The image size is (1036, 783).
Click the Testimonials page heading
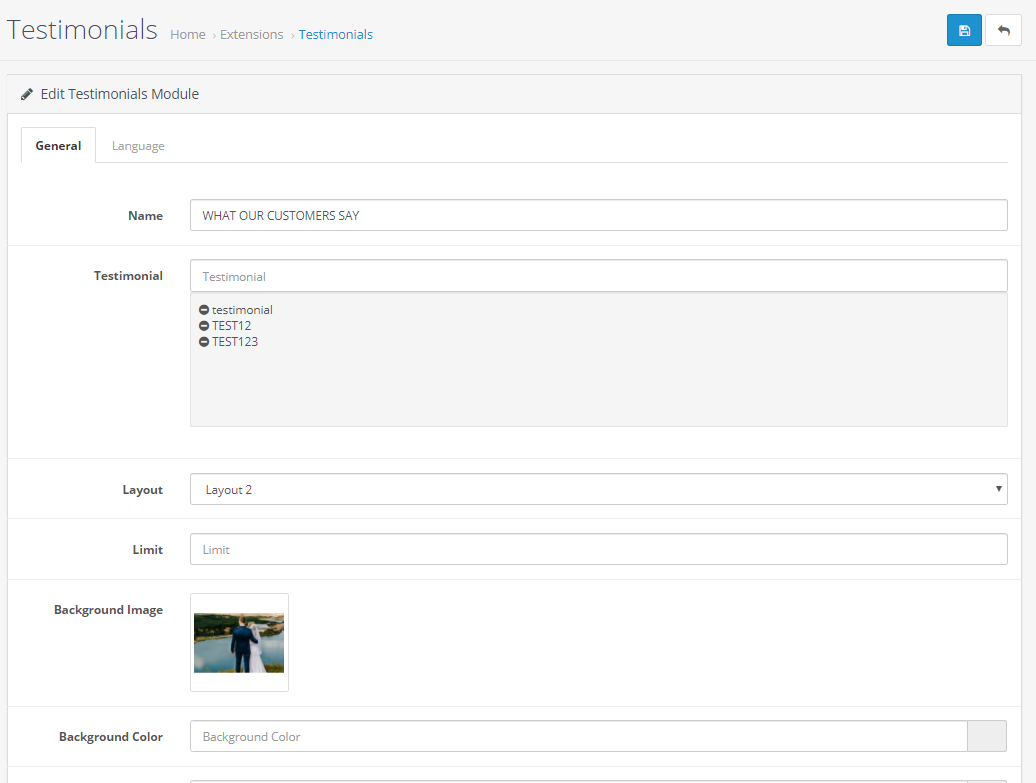tap(82, 30)
